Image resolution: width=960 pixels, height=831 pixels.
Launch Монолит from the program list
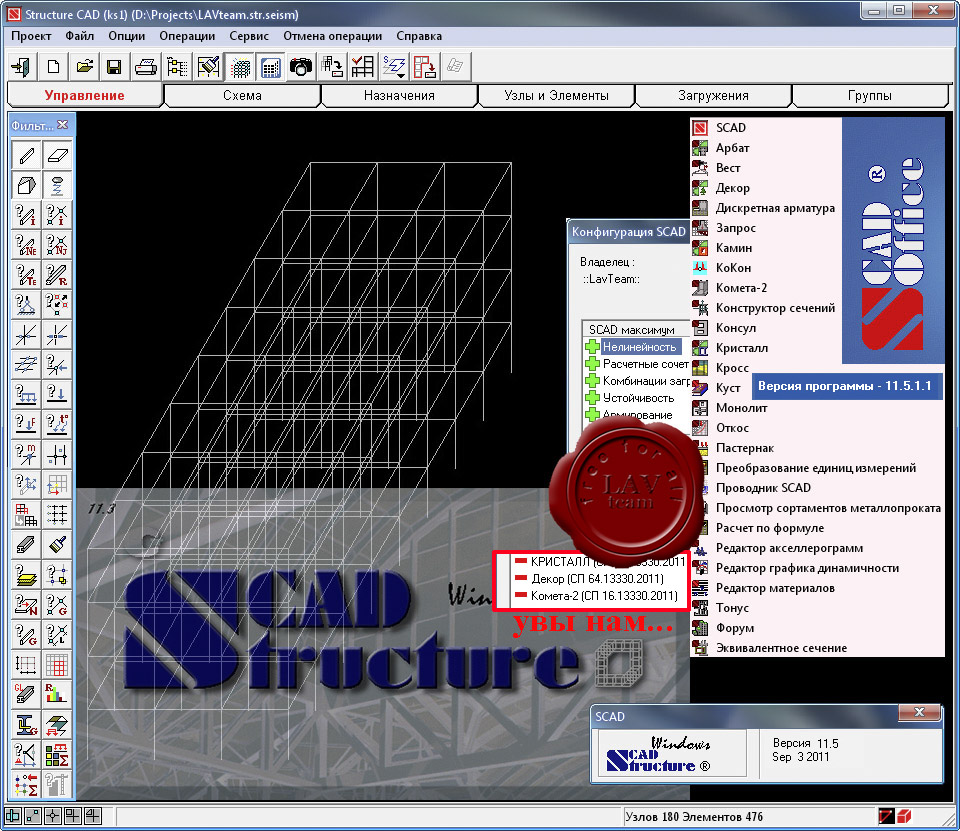(741, 408)
